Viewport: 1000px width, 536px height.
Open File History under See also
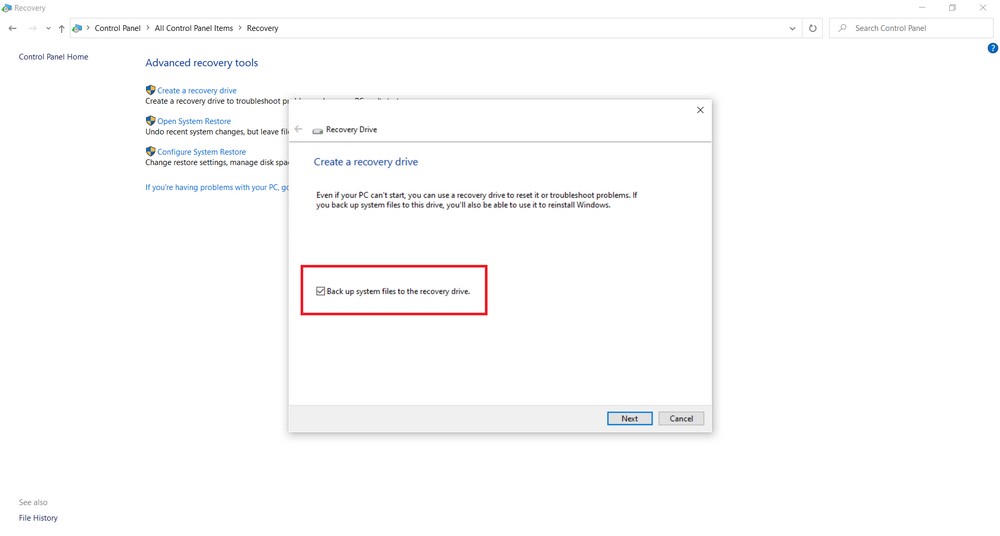click(x=38, y=518)
